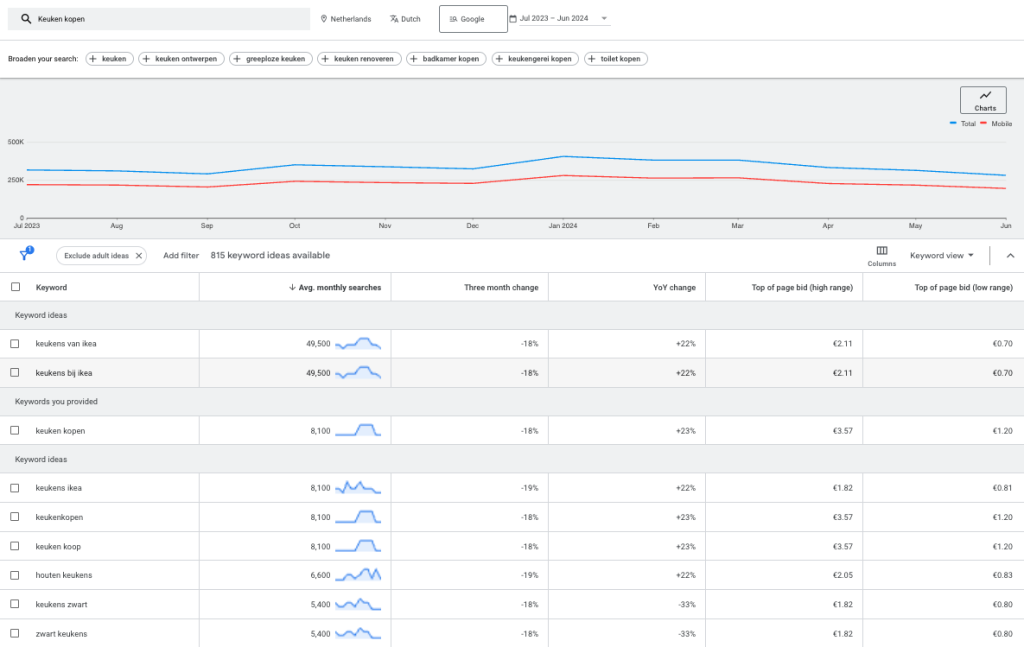This screenshot has width=1024, height=647.
Task: Click the search magnifier icon
Action: coord(25,19)
